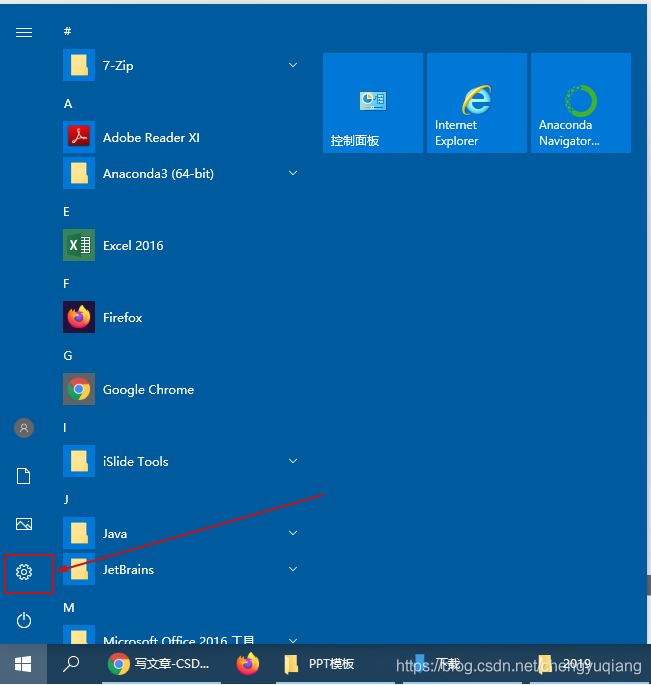Switch to Firefox on the taskbar
Viewport: 651px width, 685px height.
click(x=248, y=664)
